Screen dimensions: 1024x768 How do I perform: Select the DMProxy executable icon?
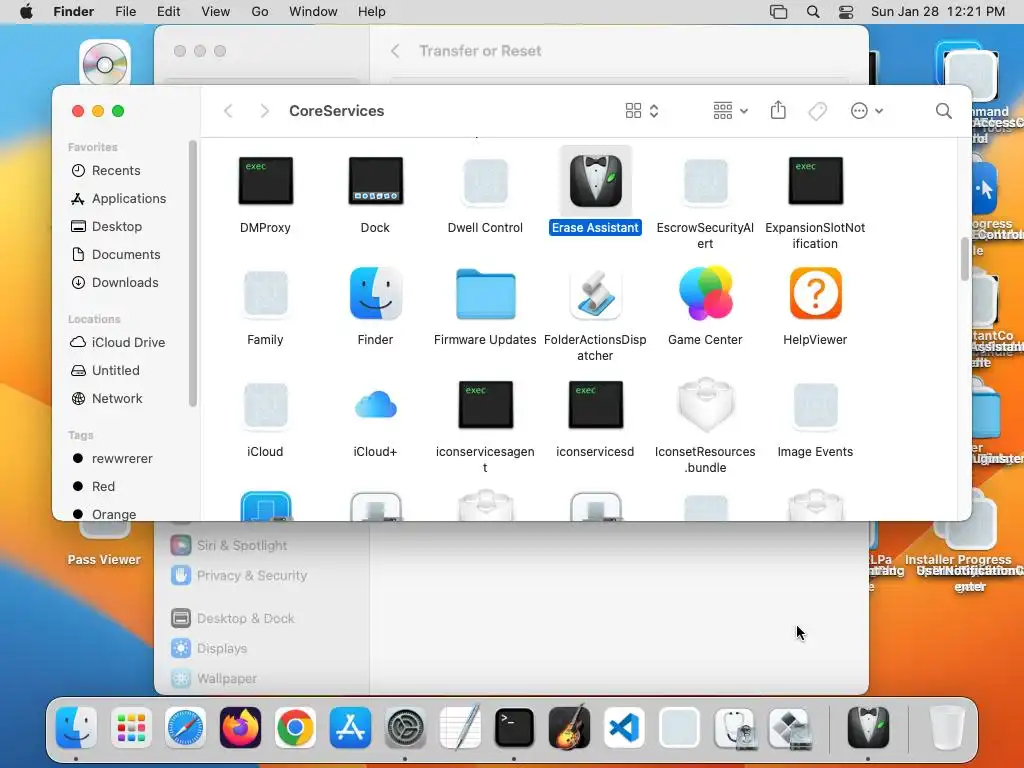265,181
